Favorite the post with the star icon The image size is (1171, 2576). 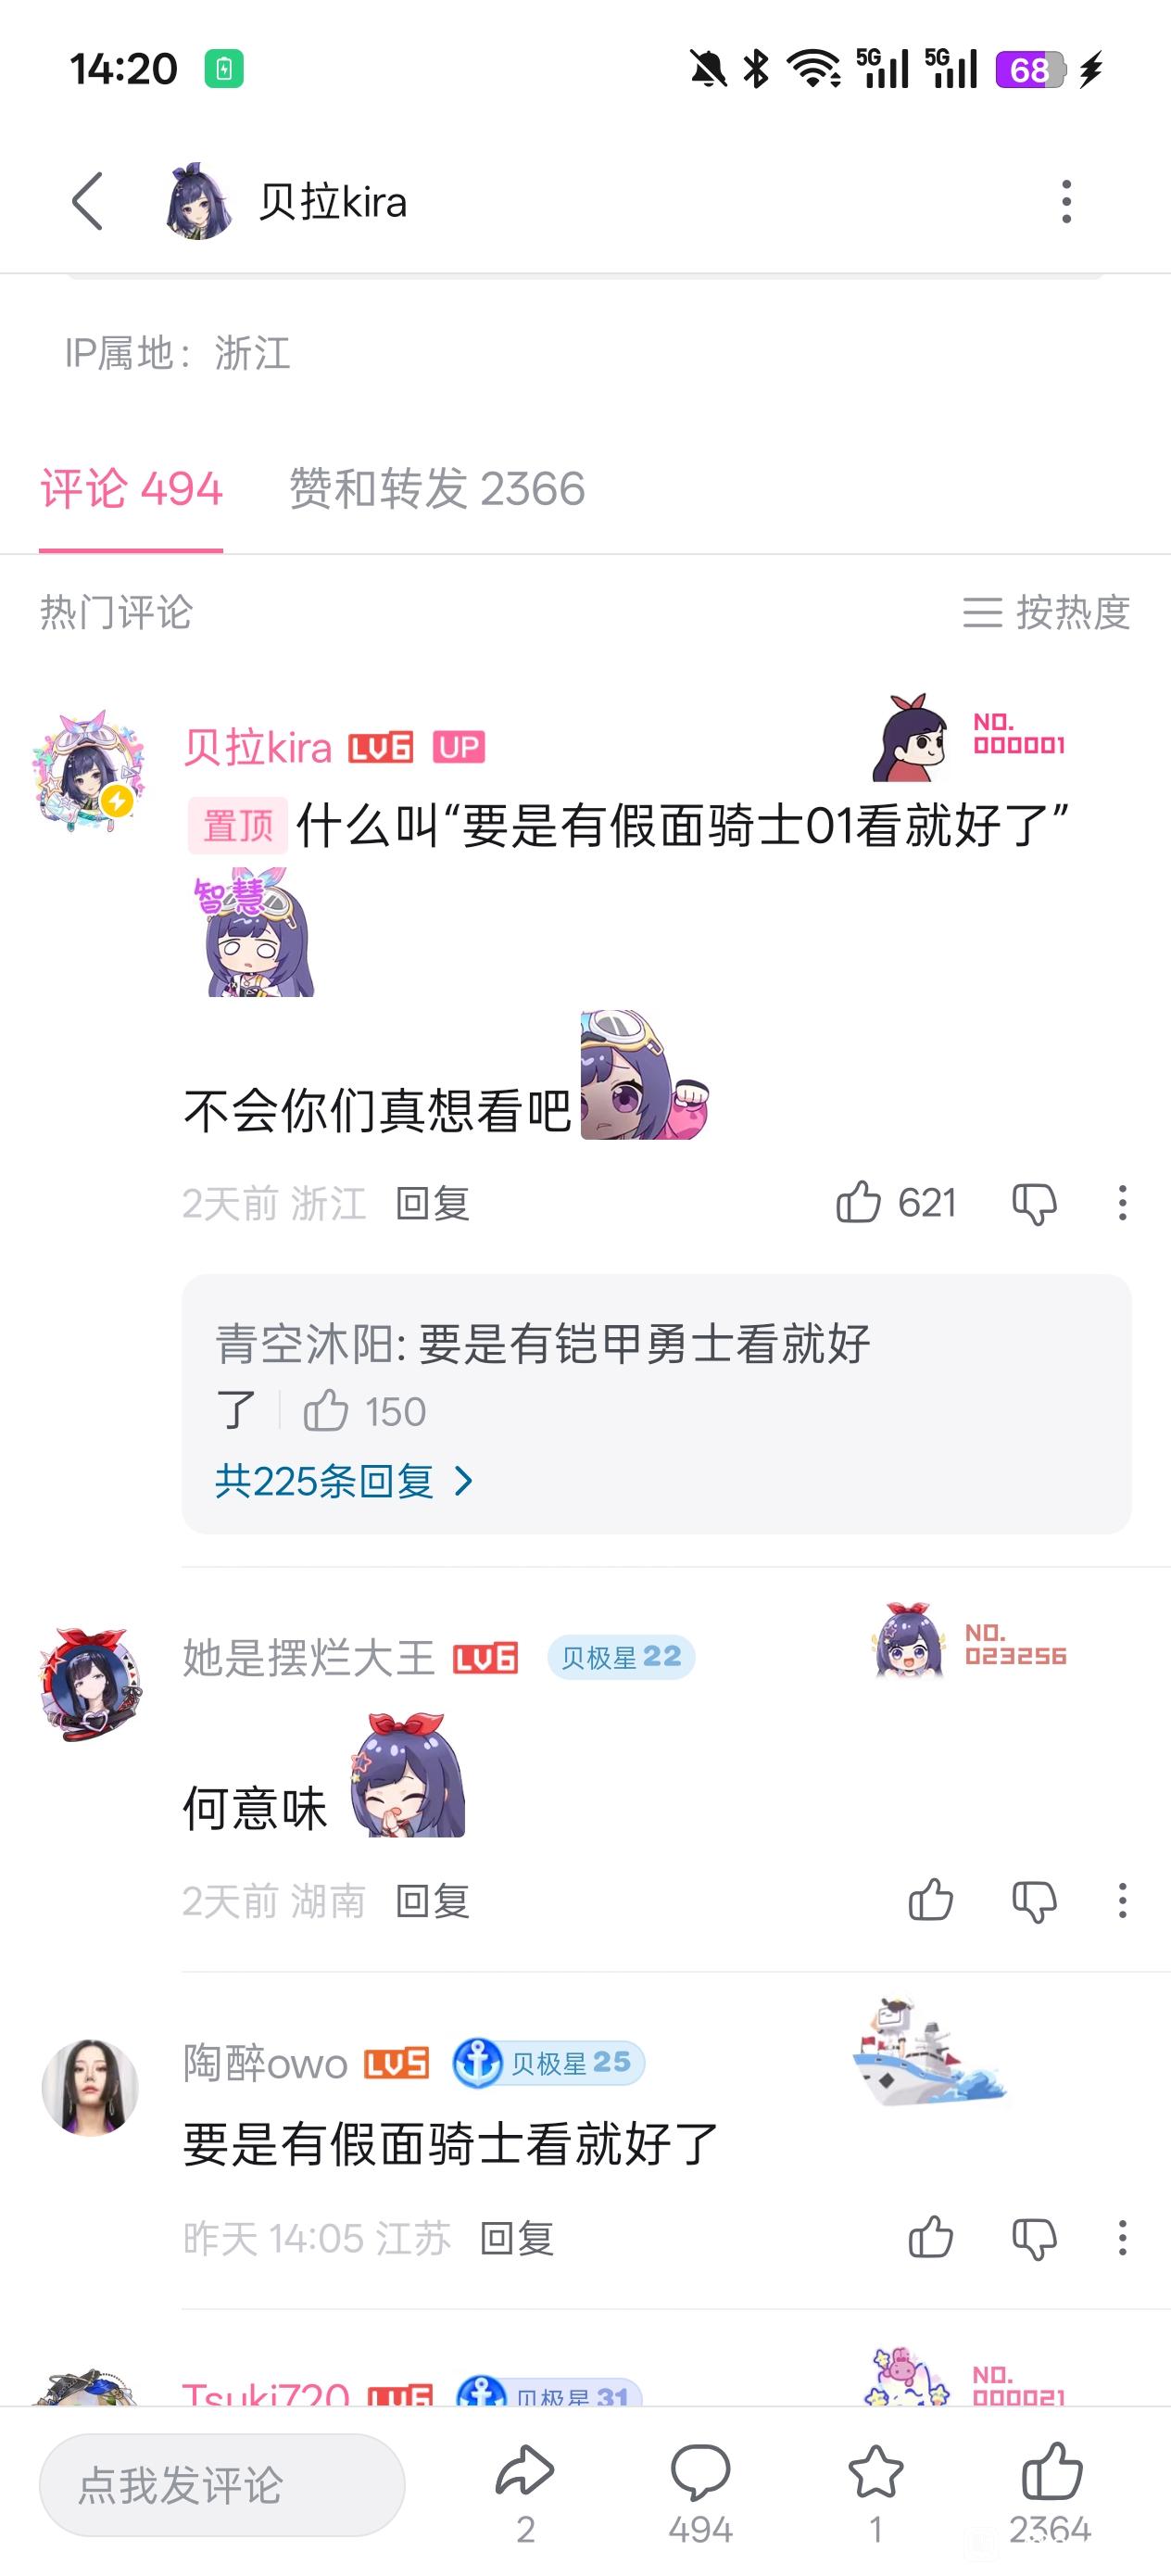[875, 2471]
